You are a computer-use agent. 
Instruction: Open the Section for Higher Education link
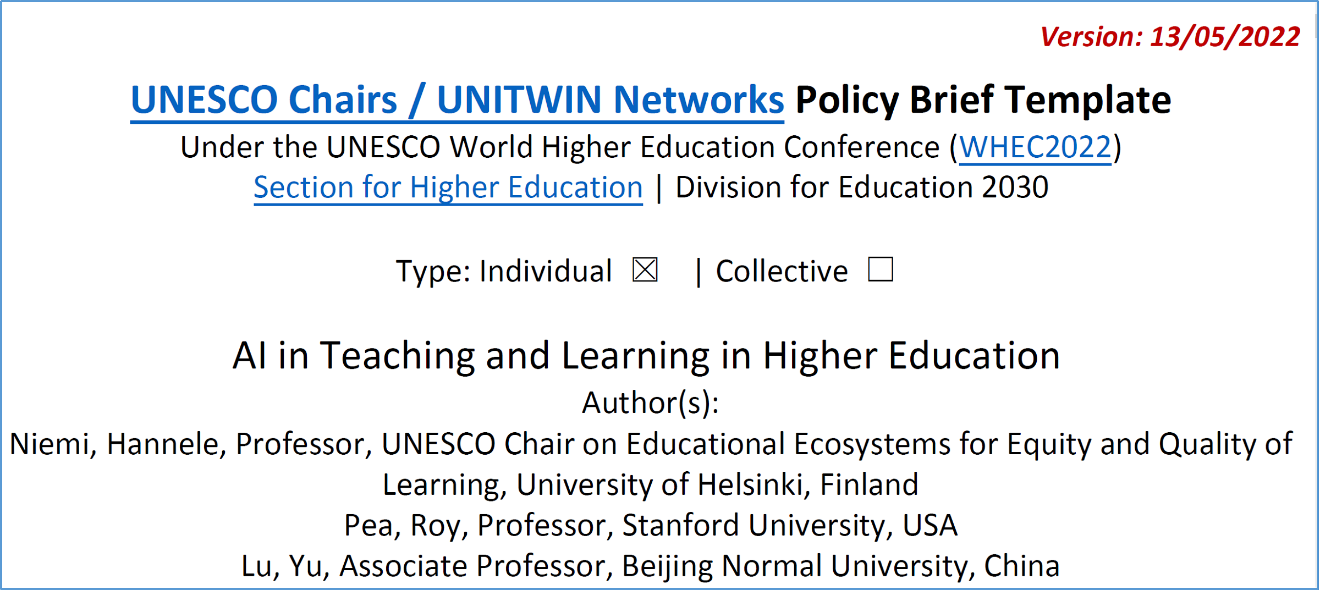point(448,188)
